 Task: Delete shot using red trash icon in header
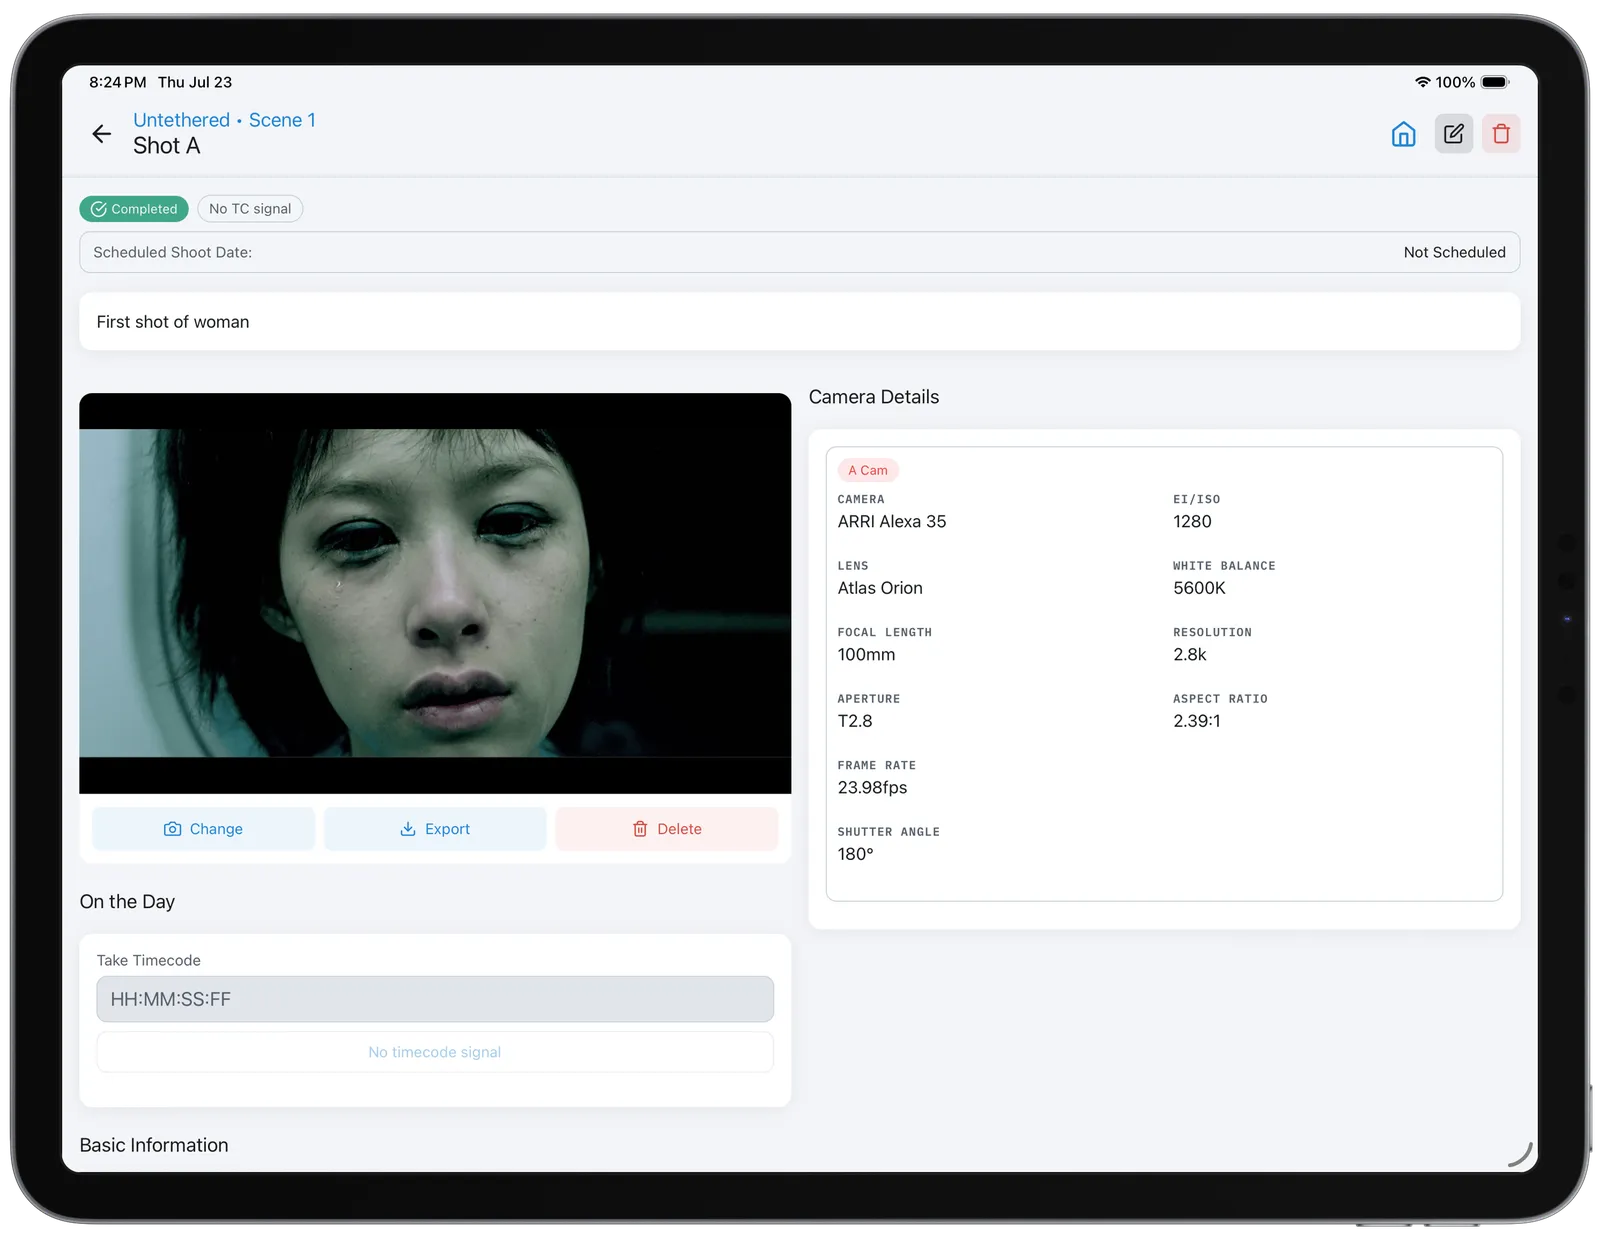point(1501,133)
